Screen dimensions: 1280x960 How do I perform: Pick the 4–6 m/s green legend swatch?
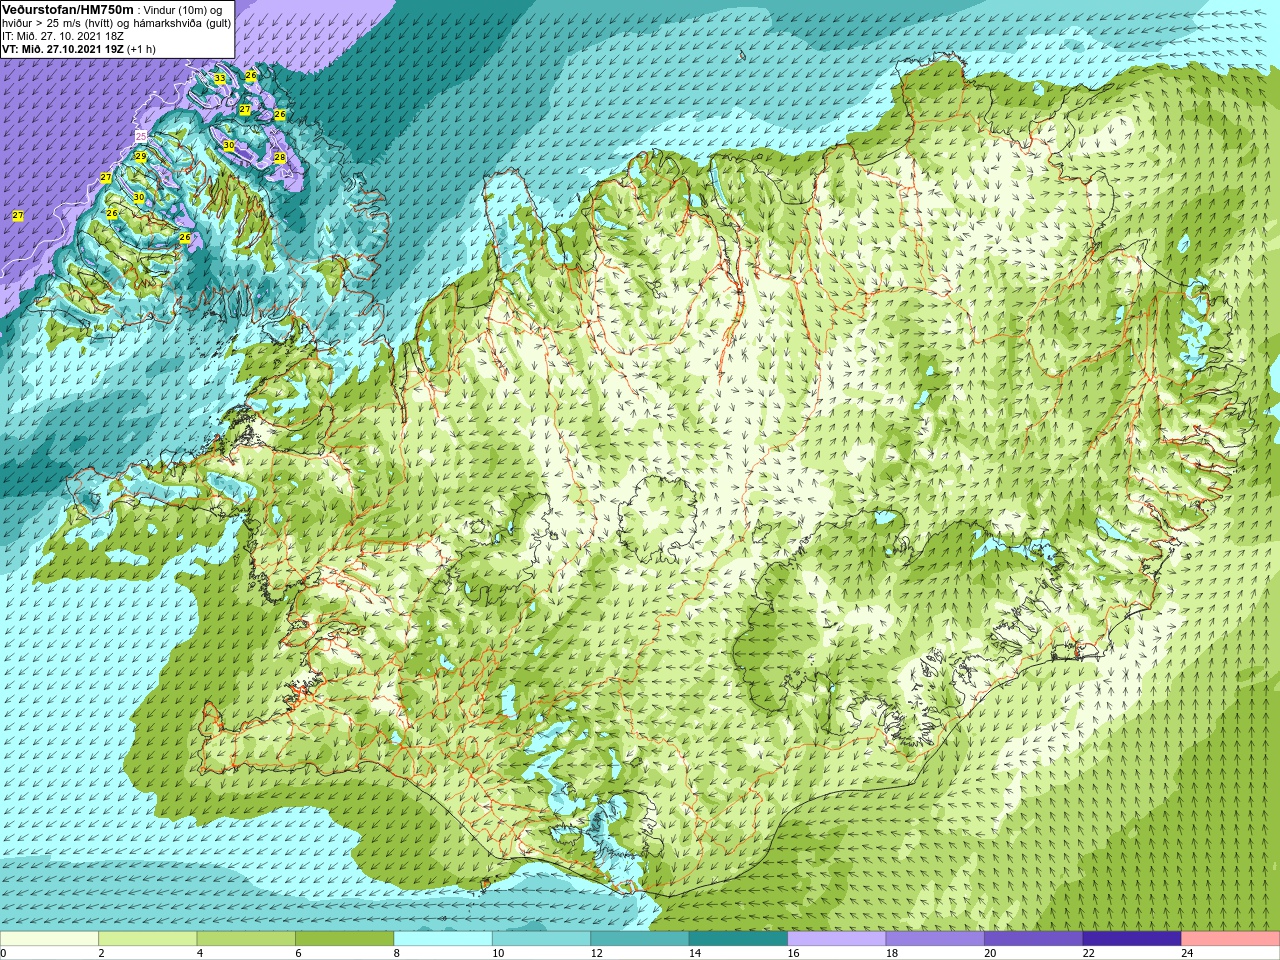point(246,938)
